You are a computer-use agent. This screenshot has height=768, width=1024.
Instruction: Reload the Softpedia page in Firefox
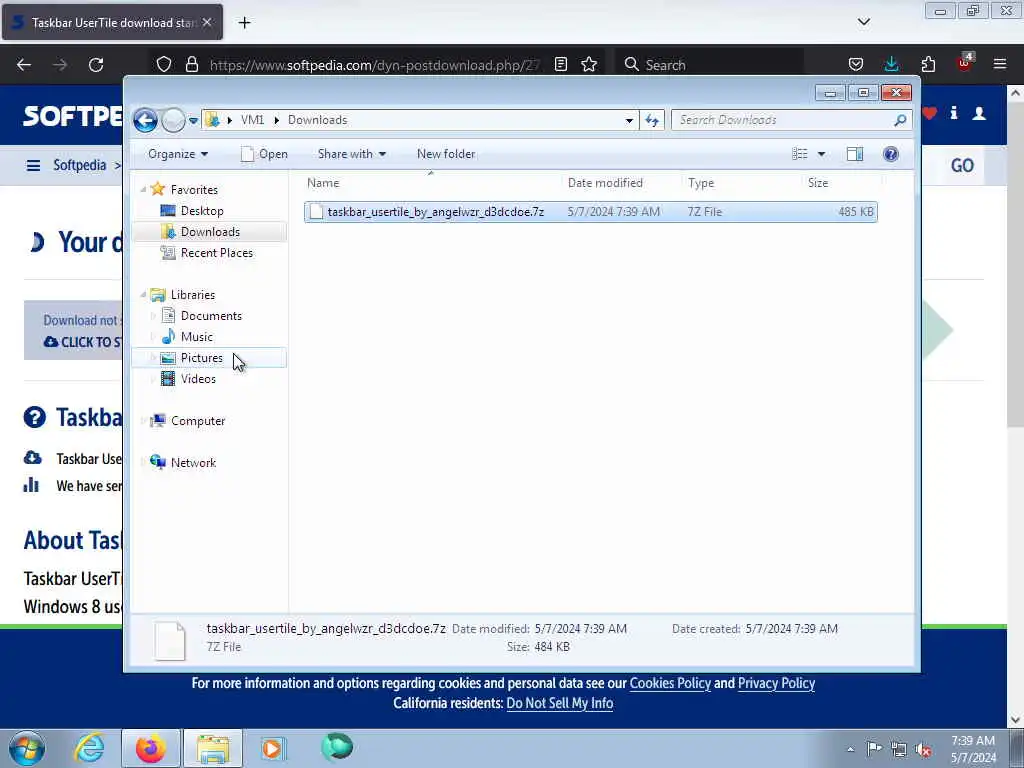(96, 65)
